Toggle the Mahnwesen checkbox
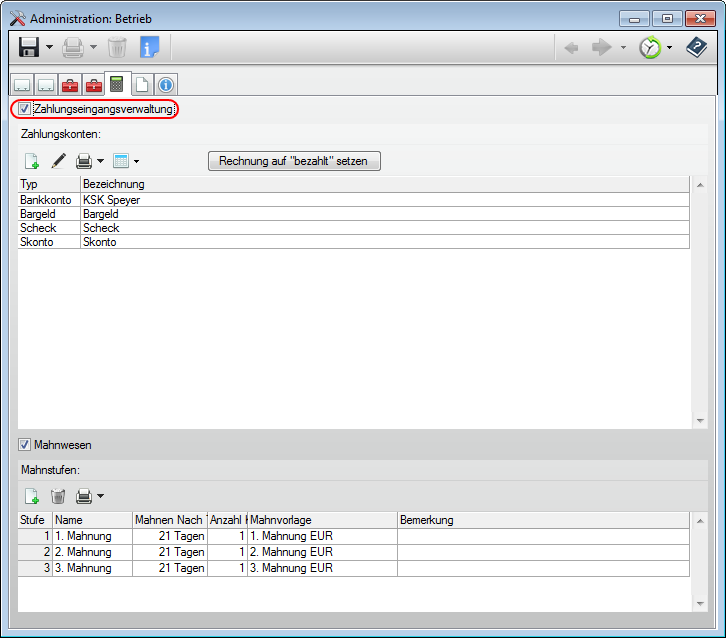 (x=25, y=444)
